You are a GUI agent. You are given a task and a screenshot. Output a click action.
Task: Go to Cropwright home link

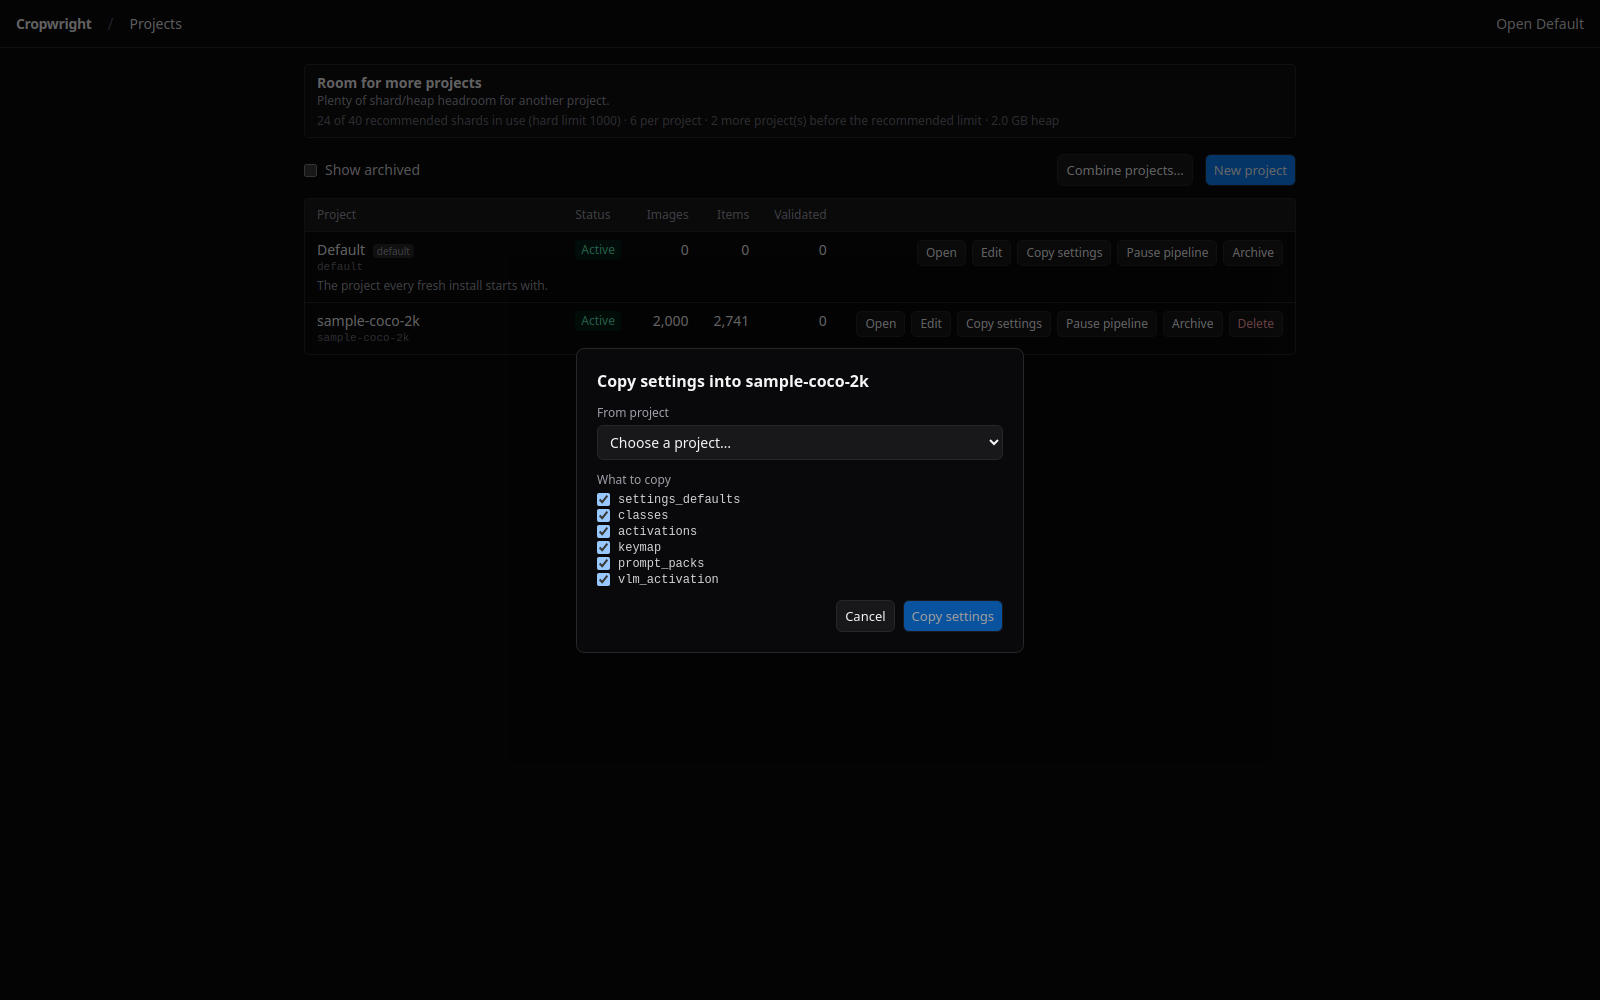pyautogui.click(x=54, y=24)
